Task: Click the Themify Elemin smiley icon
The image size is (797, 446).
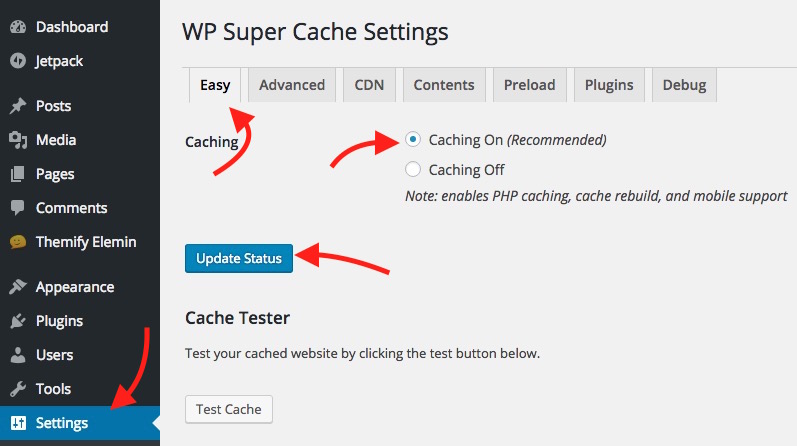Action: (x=17, y=242)
